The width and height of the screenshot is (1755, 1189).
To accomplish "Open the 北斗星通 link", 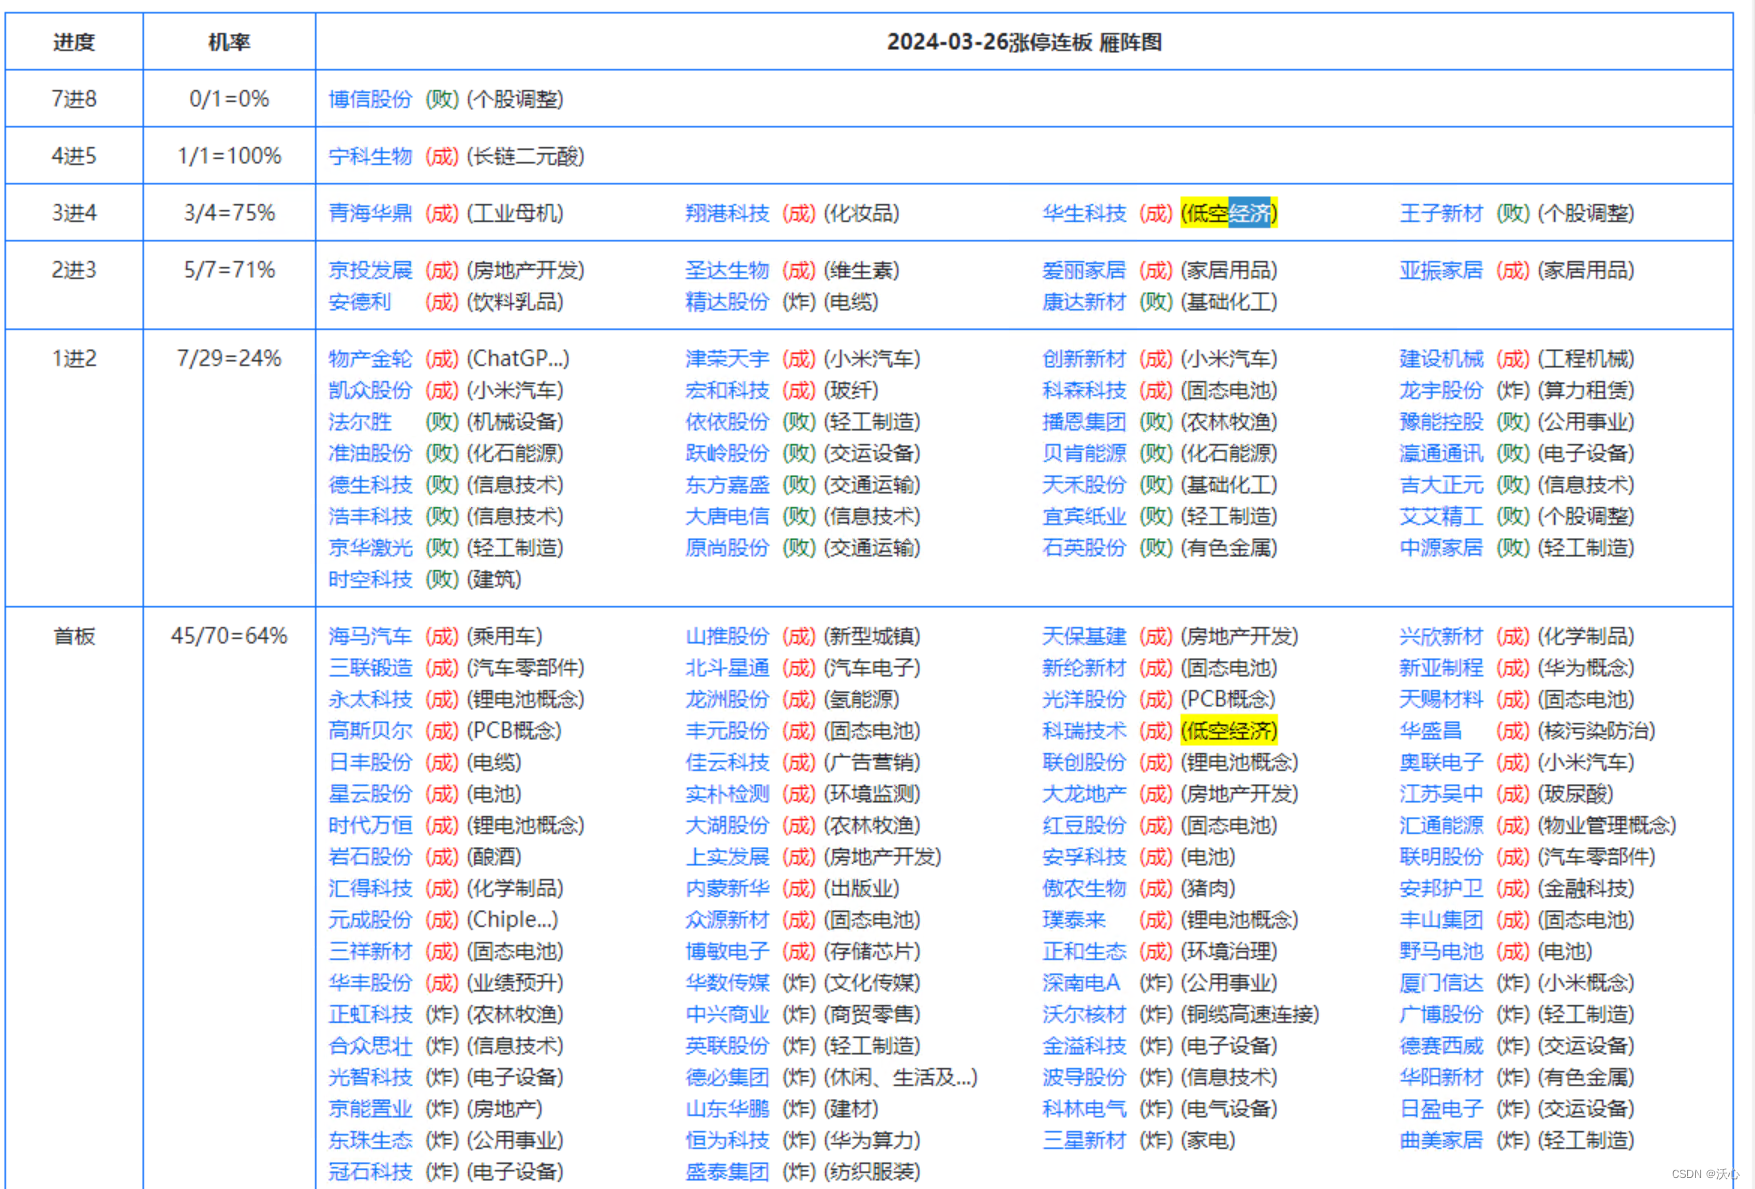I will 727,668.
